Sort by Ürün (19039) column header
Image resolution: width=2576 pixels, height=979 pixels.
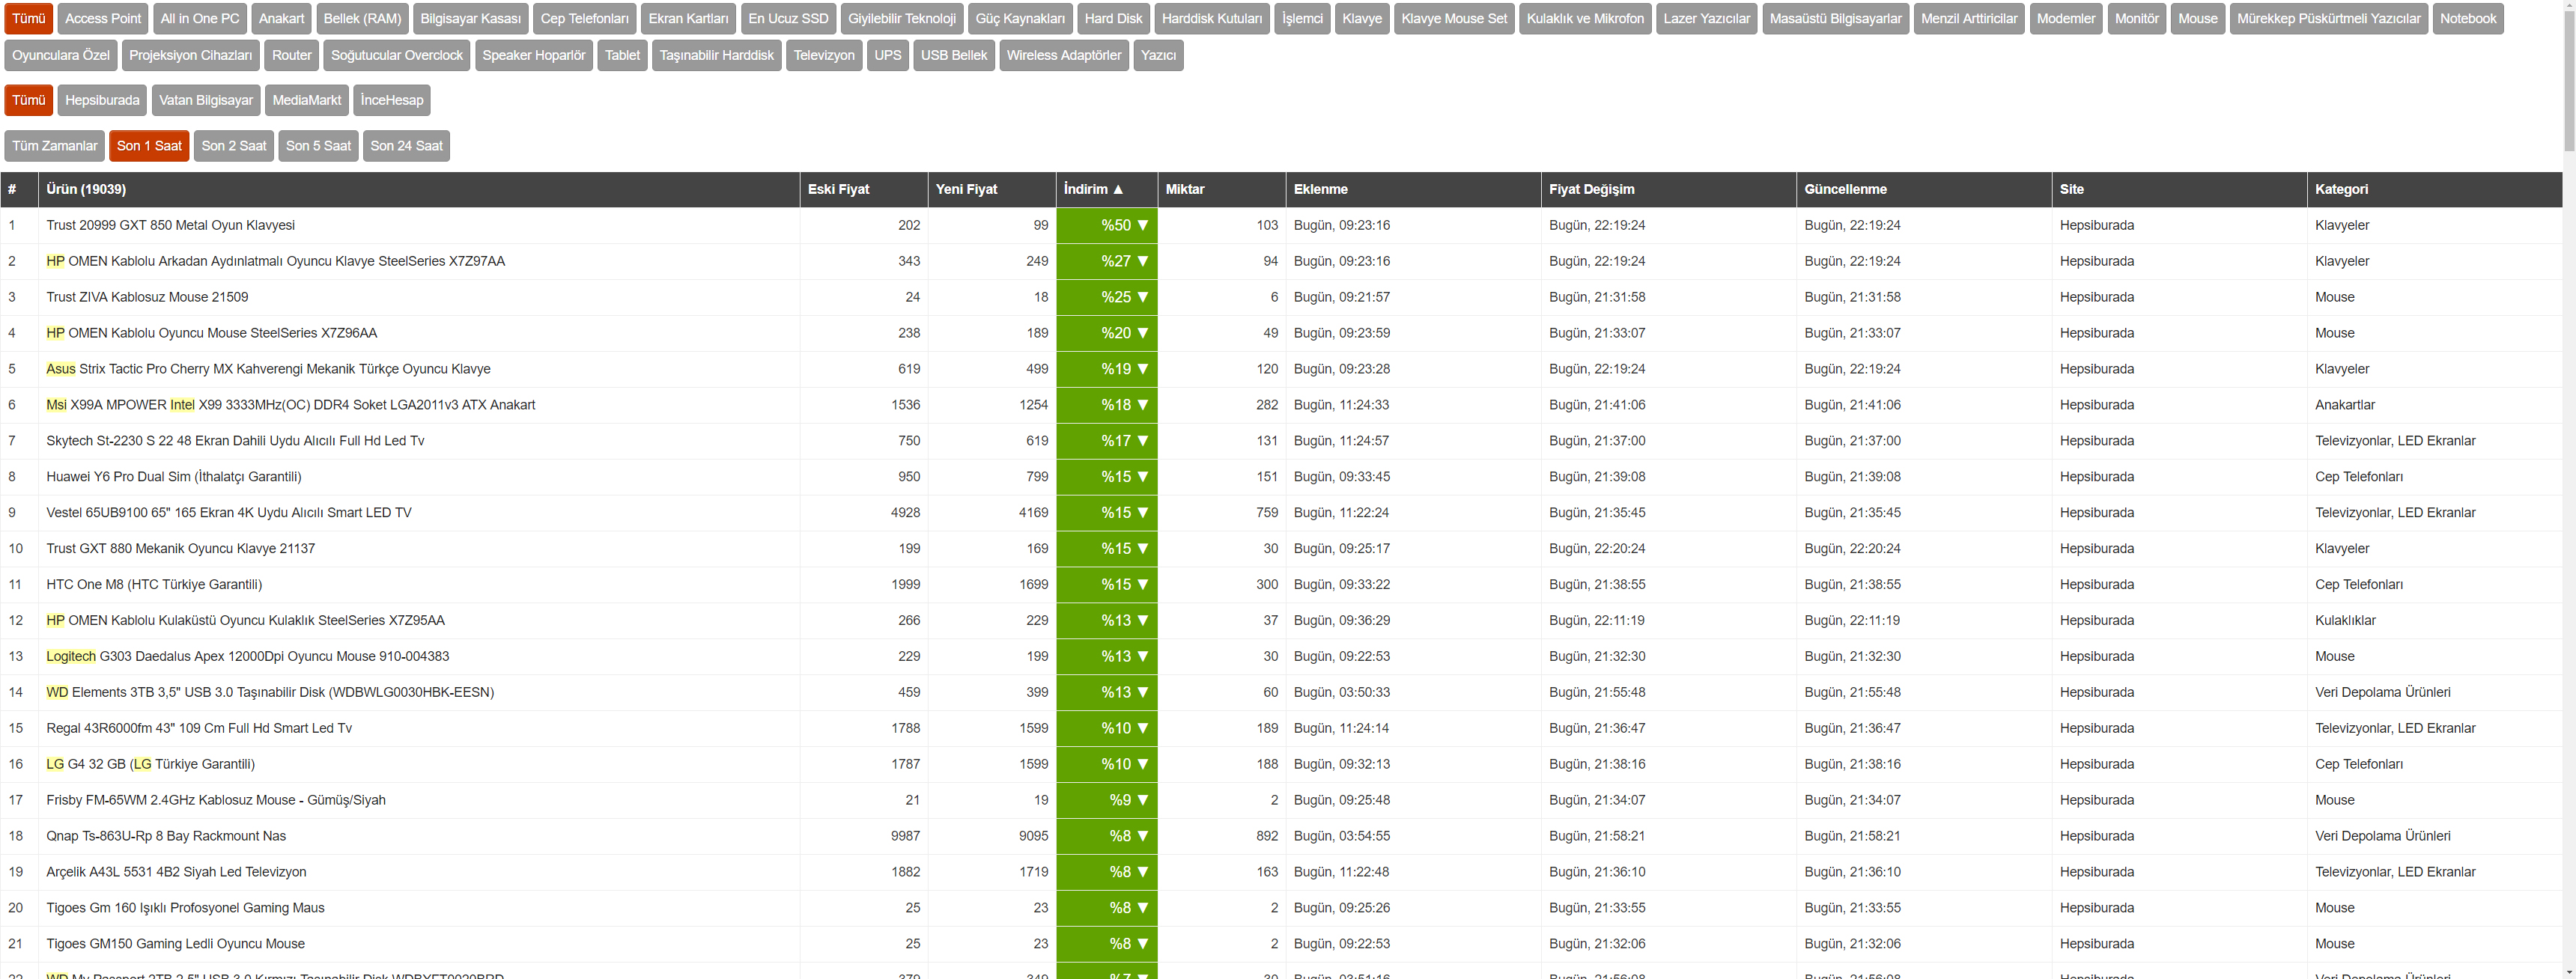[x=419, y=189]
